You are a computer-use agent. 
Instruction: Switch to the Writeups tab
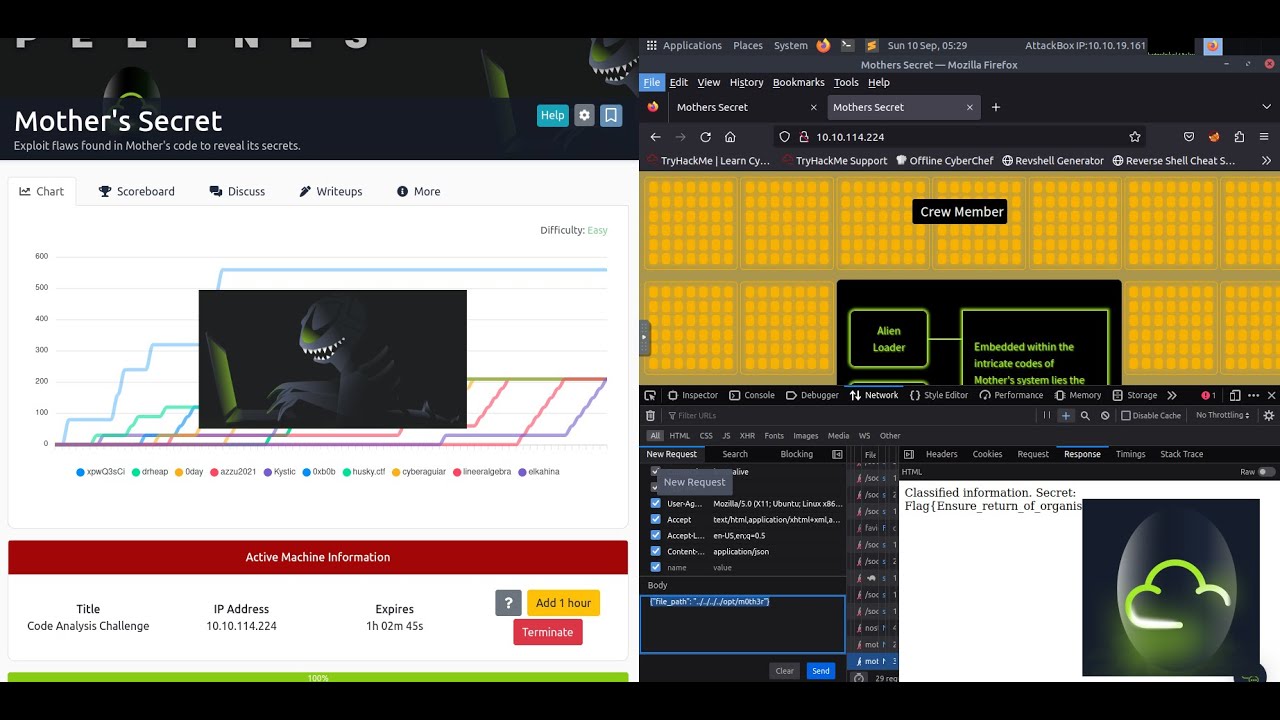[329, 191]
